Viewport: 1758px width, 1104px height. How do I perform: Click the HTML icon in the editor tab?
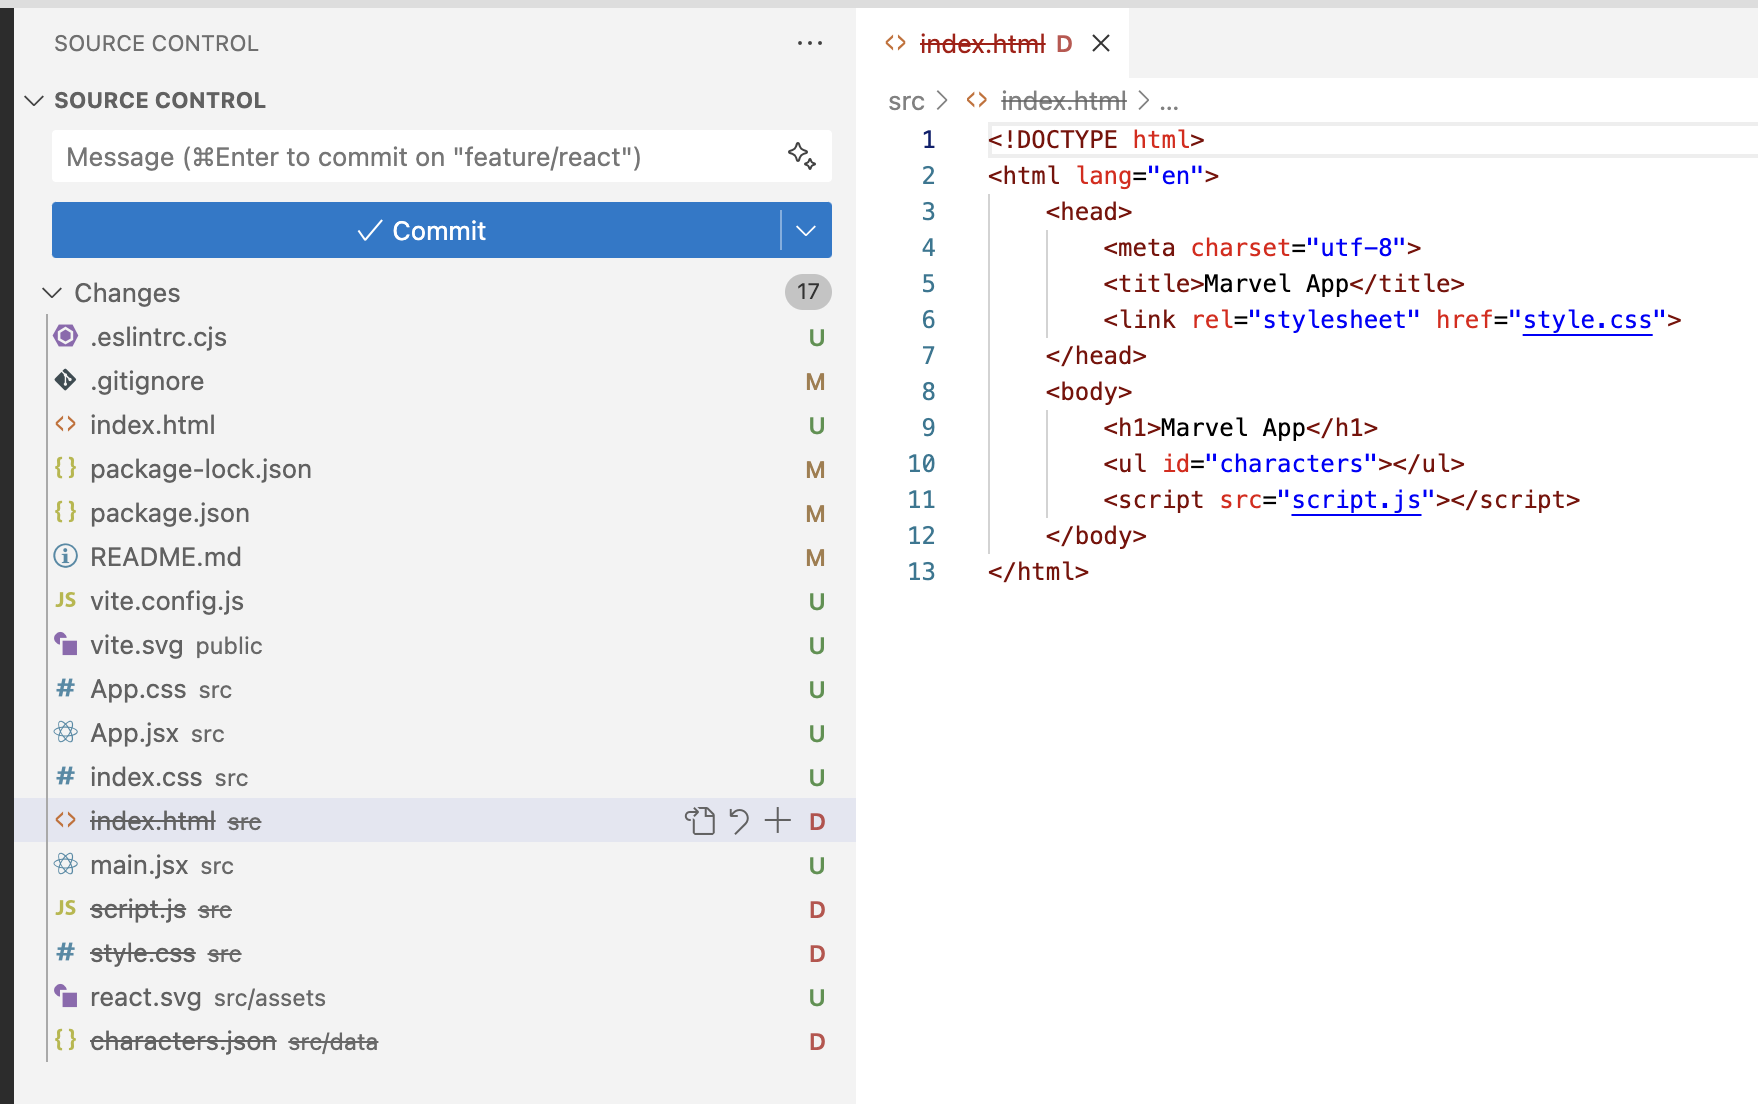click(x=896, y=43)
